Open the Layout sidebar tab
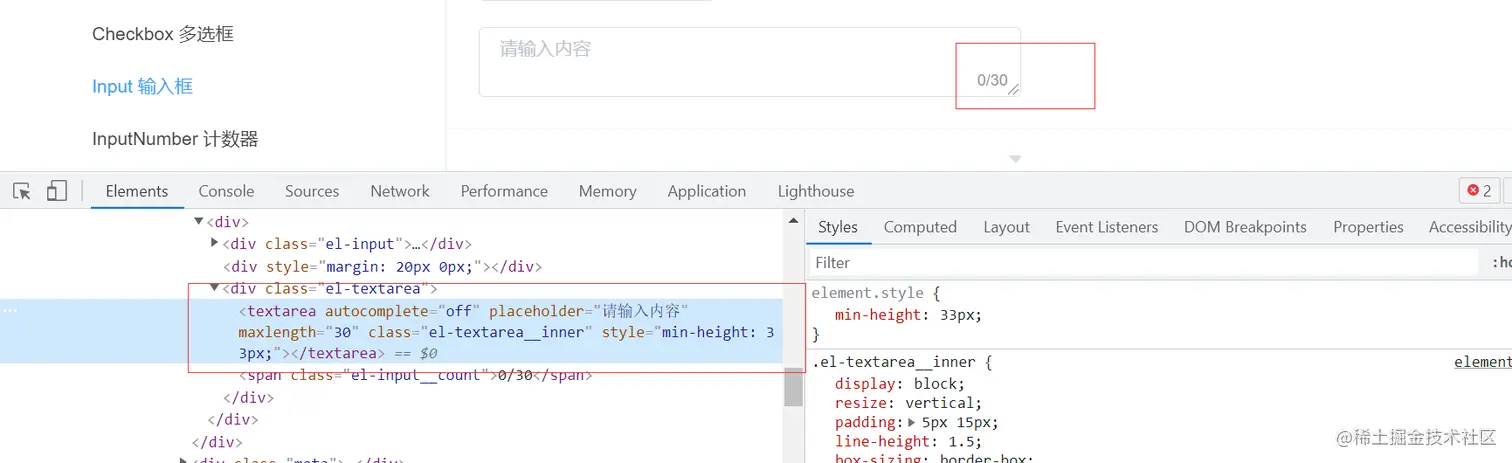Image resolution: width=1512 pixels, height=463 pixels. click(x=1006, y=227)
